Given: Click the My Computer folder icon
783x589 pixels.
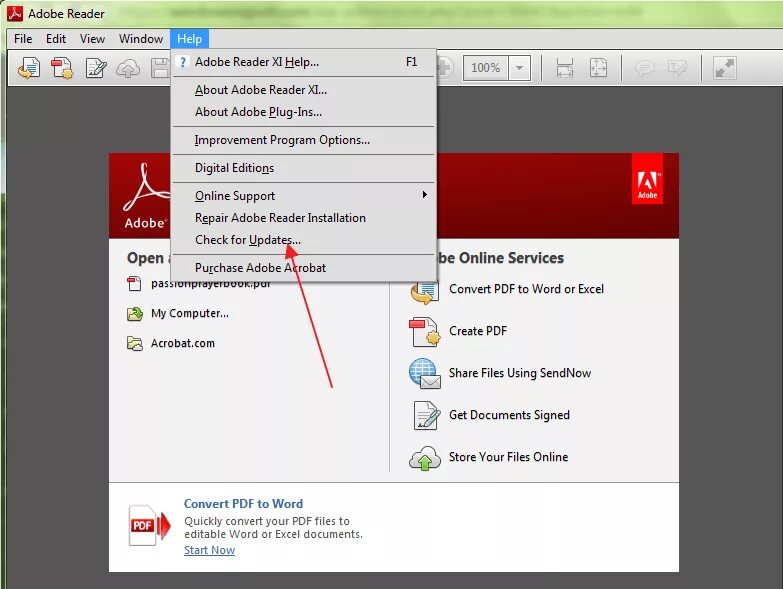Looking at the screenshot, I should point(134,313).
